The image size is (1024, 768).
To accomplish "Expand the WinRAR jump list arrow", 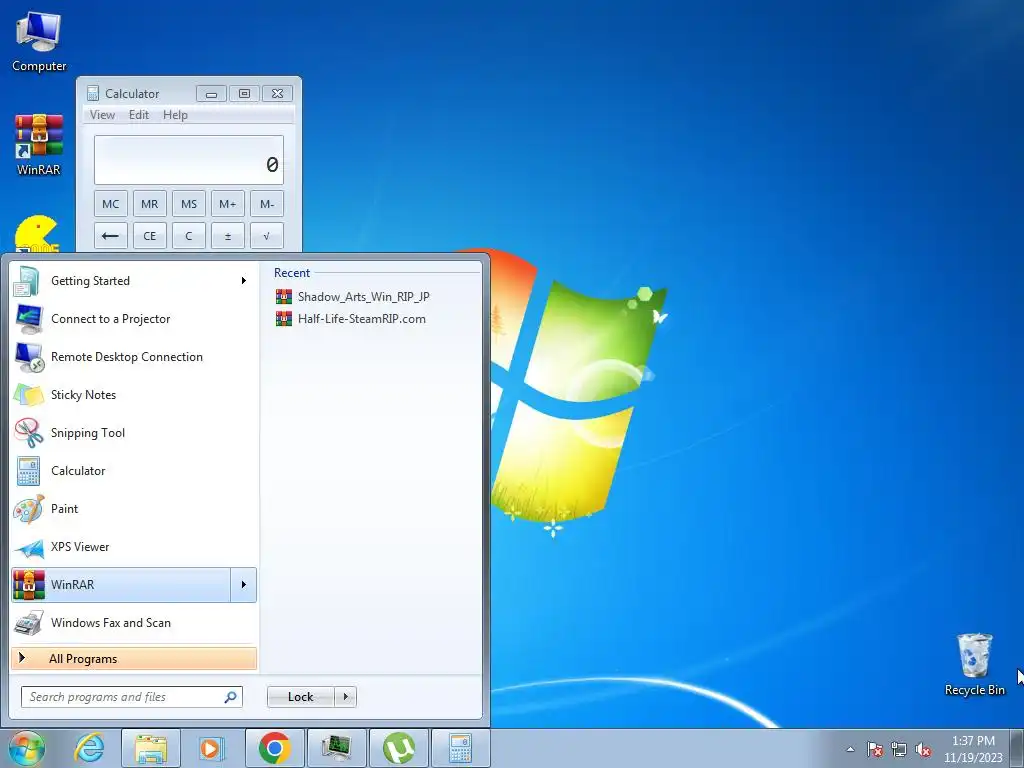I will click(x=244, y=584).
